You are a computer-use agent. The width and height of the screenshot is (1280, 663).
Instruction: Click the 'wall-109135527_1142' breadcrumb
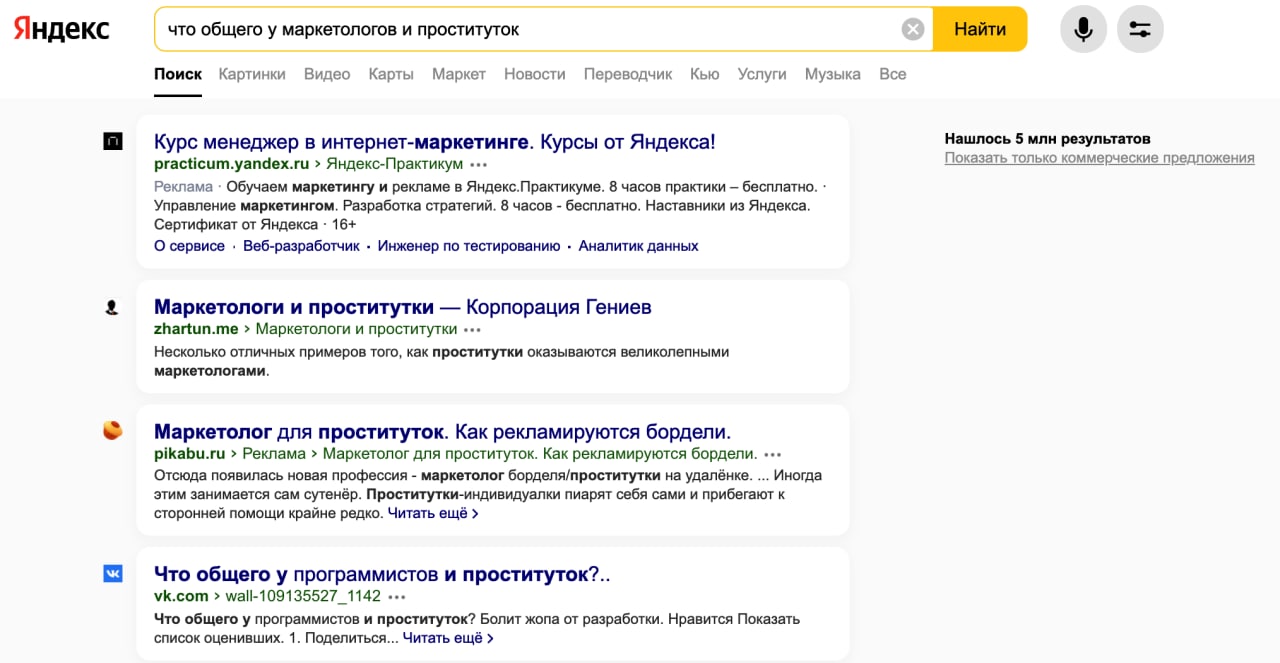pyautogui.click(x=303, y=597)
